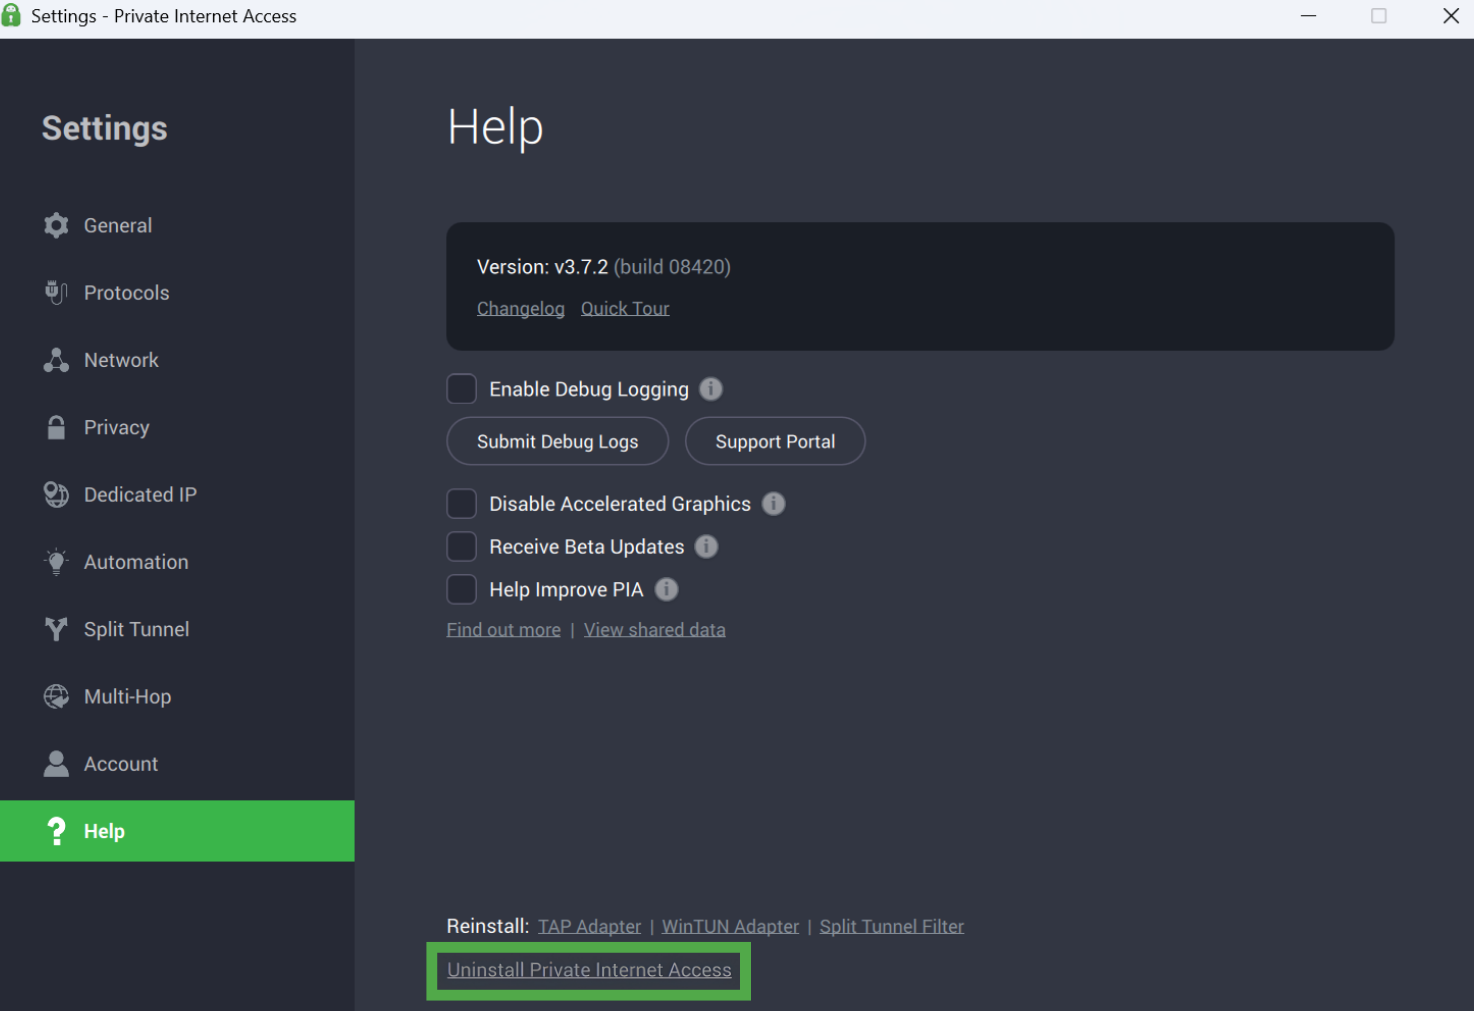The height and width of the screenshot is (1015, 1474).
Task: Click the Privacy padlock icon
Action: coord(56,427)
